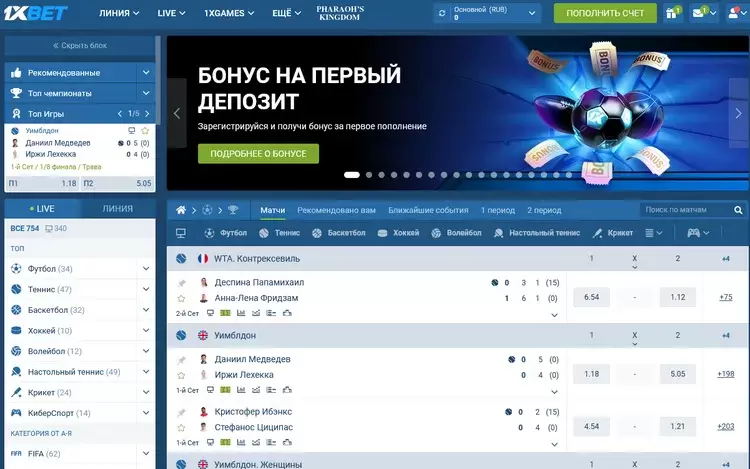Select Волейбол in the sports filter bar
Viewport: 750px width, 469px height.
click(456, 233)
